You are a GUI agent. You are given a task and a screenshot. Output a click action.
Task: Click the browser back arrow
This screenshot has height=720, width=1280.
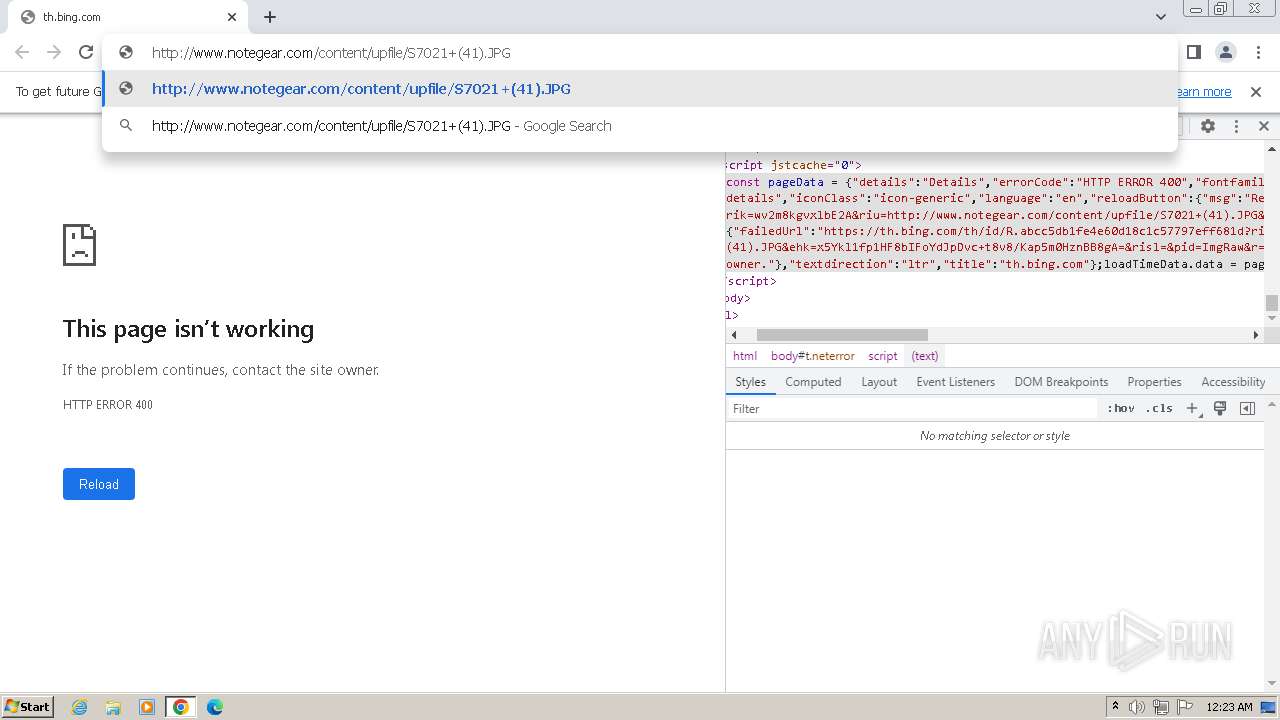click(22, 52)
